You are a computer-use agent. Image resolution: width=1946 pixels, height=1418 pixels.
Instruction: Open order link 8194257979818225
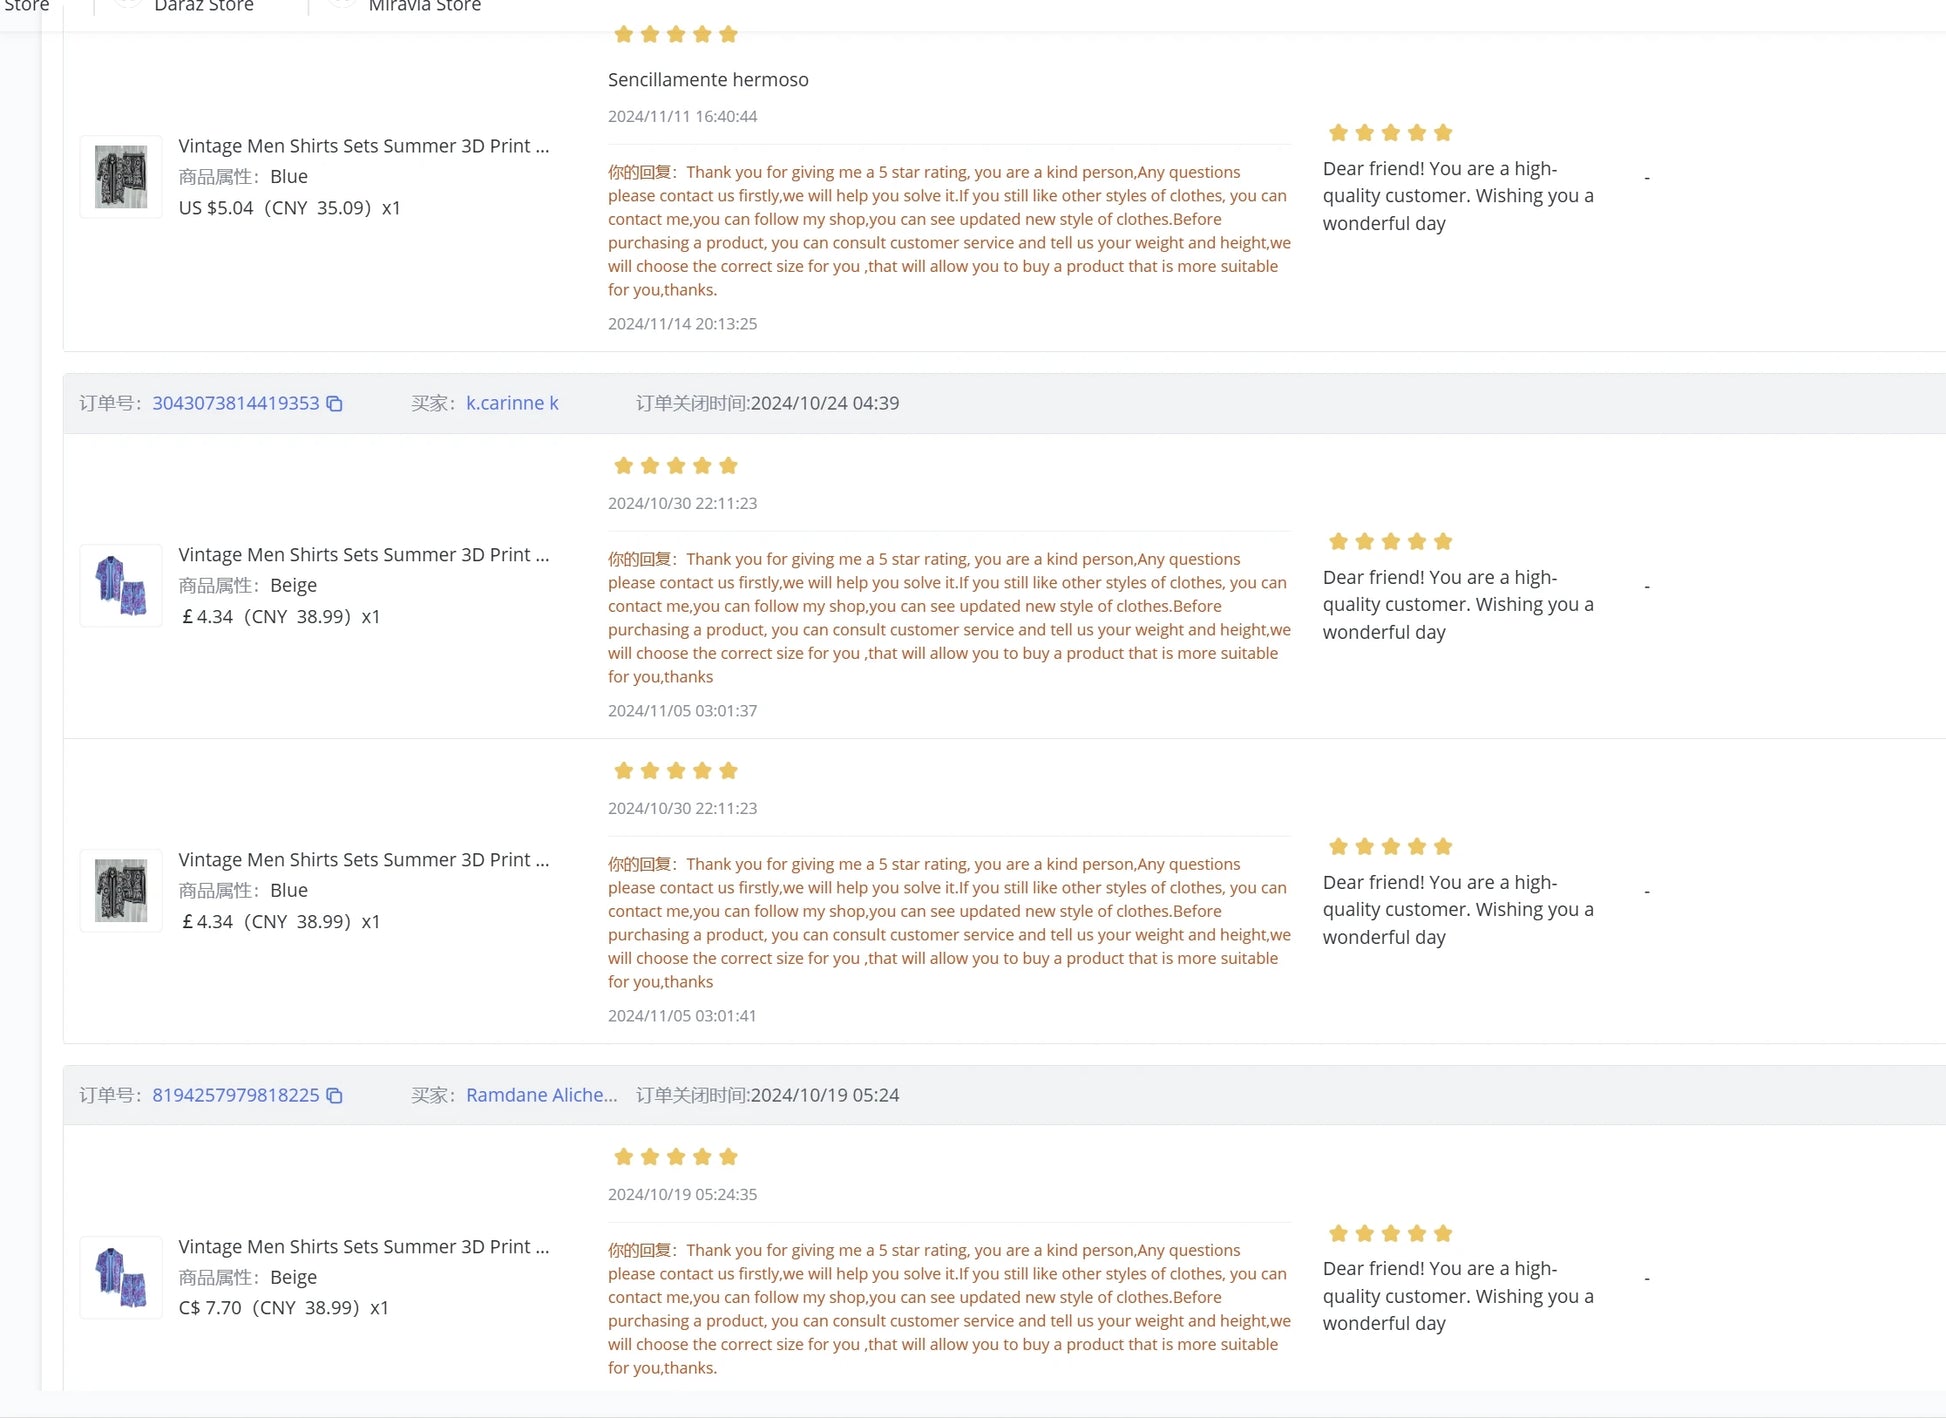click(x=235, y=1095)
